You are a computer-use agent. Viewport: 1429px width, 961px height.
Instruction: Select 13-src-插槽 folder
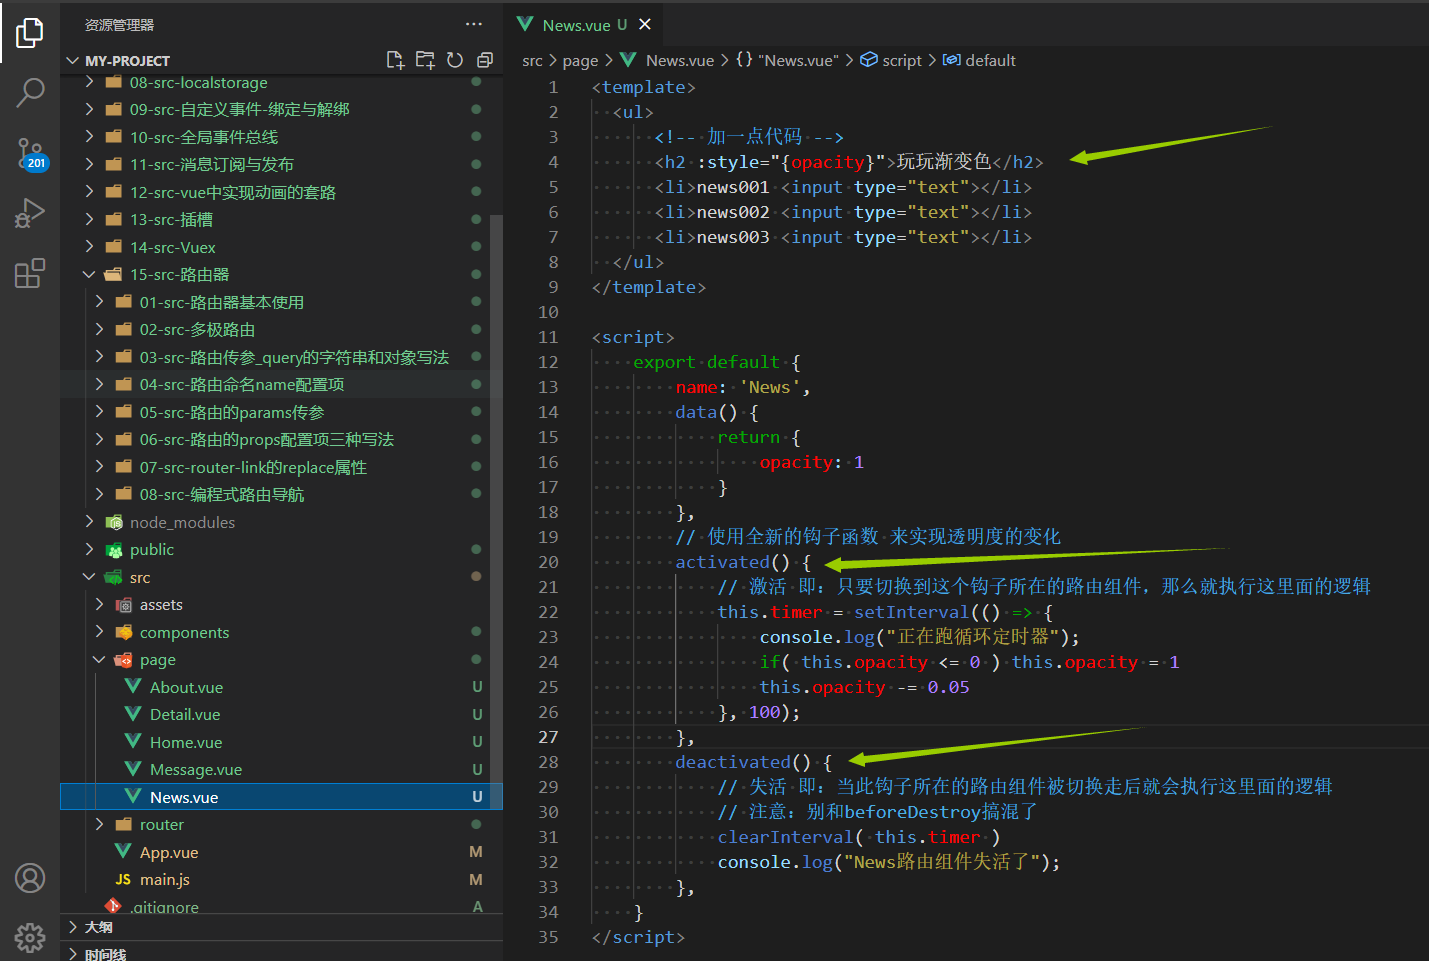[x=171, y=219]
